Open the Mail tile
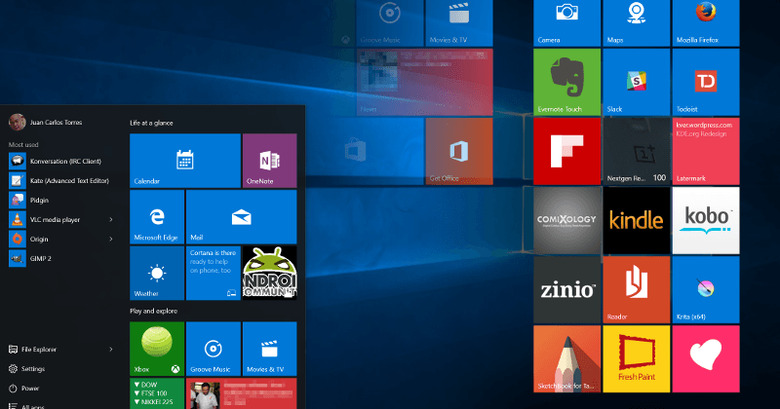 (241, 216)
